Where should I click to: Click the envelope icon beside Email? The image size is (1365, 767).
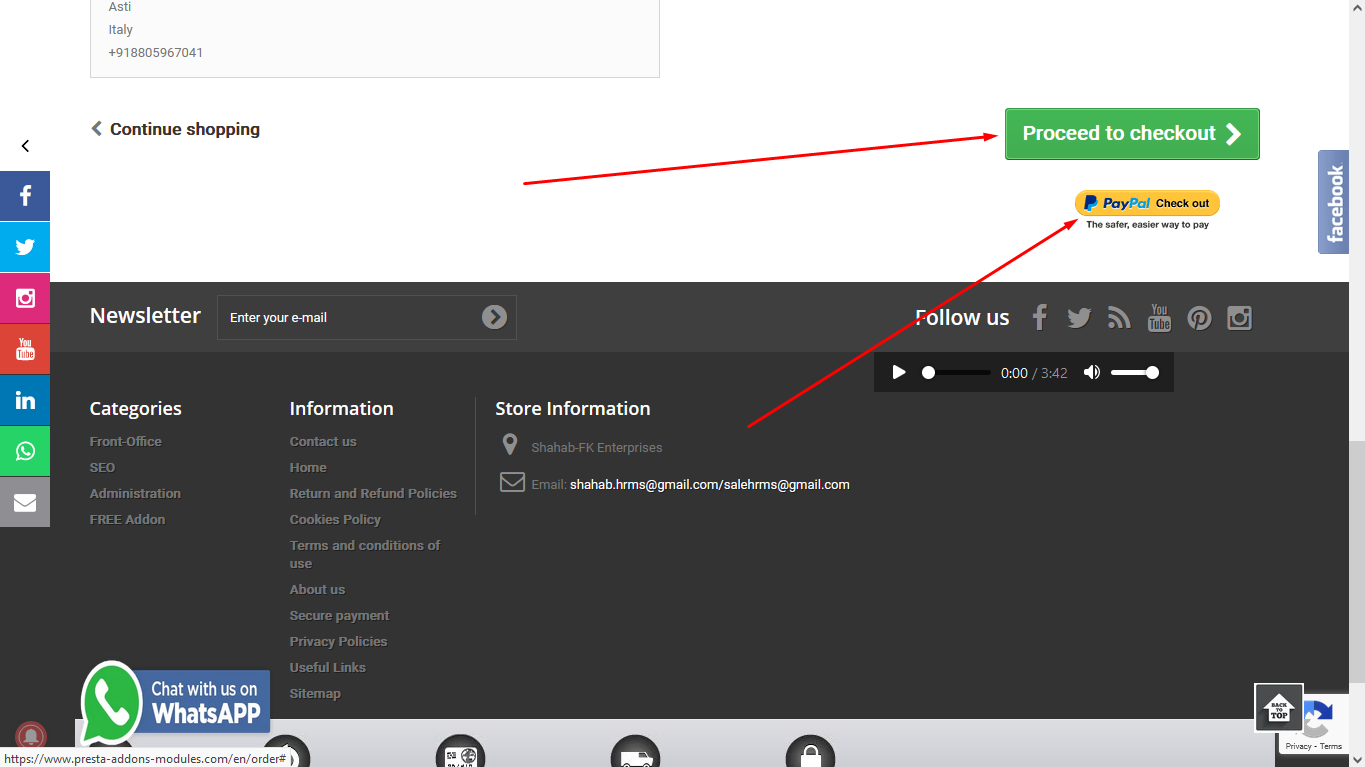click(512, 482)
